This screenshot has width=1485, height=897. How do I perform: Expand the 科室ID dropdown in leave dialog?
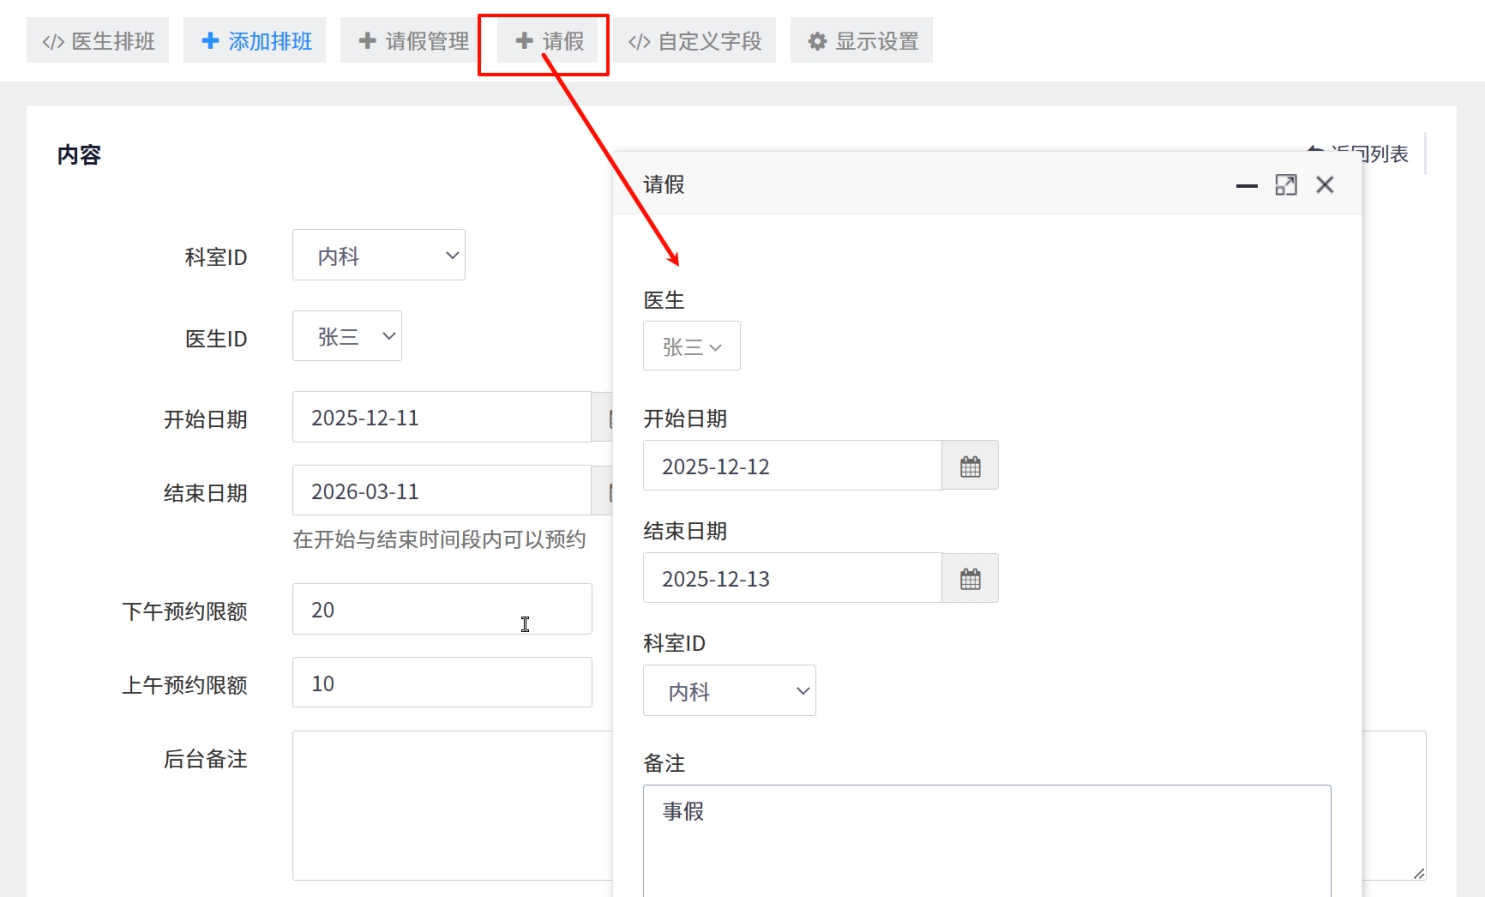729,691
